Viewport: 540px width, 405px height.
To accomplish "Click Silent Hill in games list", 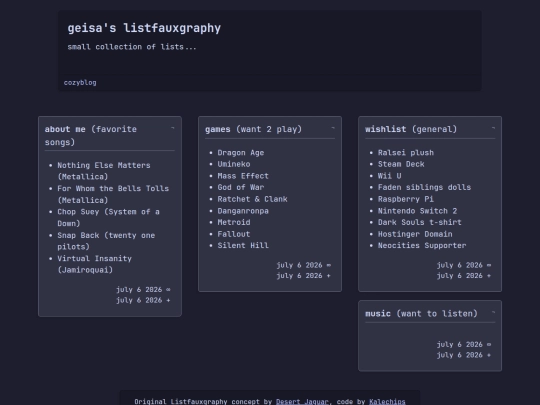I will pyautogui.click(x=243, y=246).
